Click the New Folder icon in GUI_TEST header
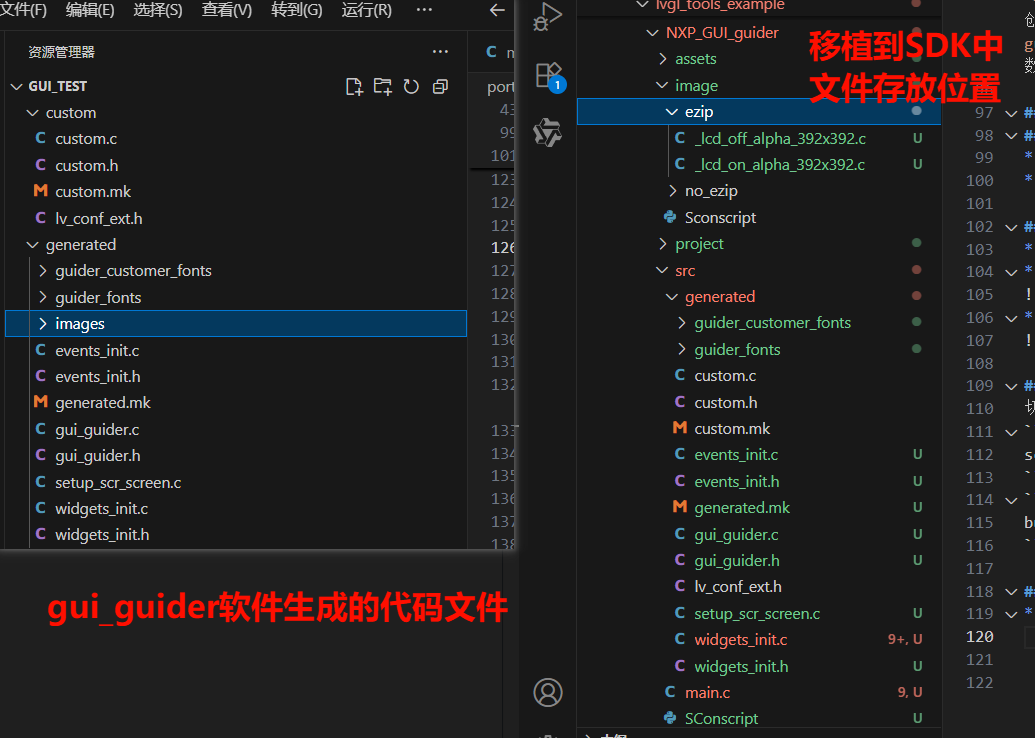Screen dimensions: 1035x738 click(382, 87)
